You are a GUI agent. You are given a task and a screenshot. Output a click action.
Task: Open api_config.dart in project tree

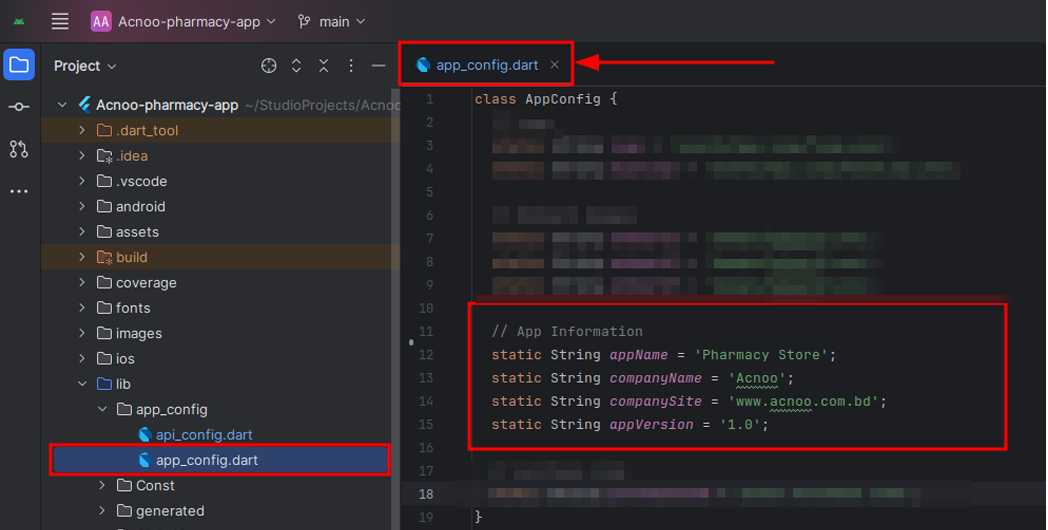tap(204, 435)
